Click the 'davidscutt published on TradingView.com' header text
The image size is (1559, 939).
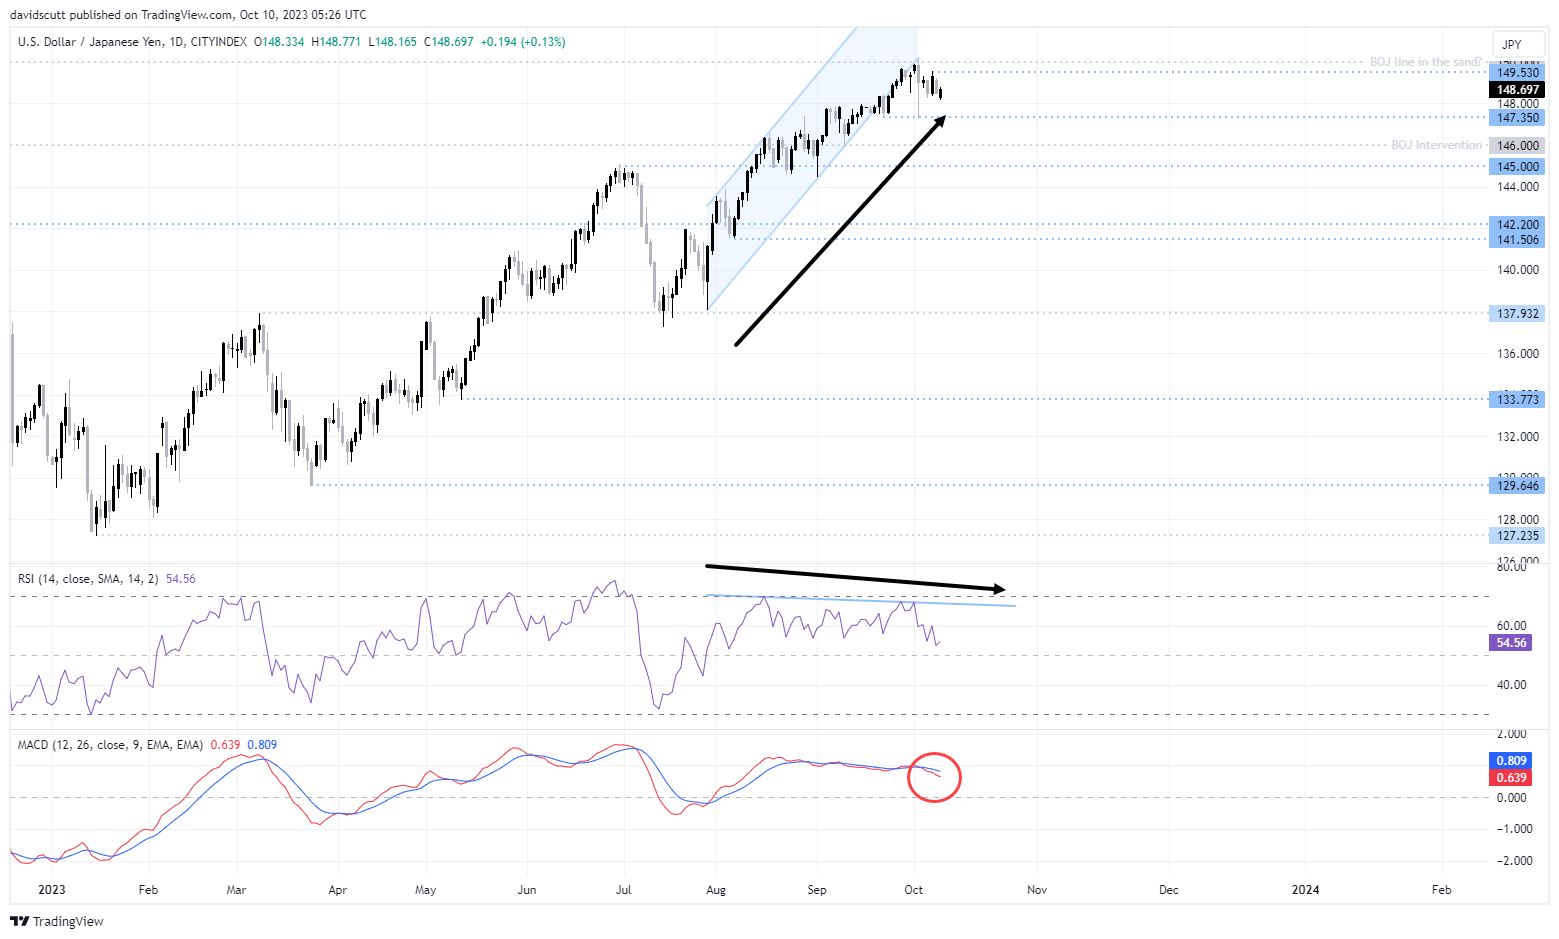click(121, 15)
